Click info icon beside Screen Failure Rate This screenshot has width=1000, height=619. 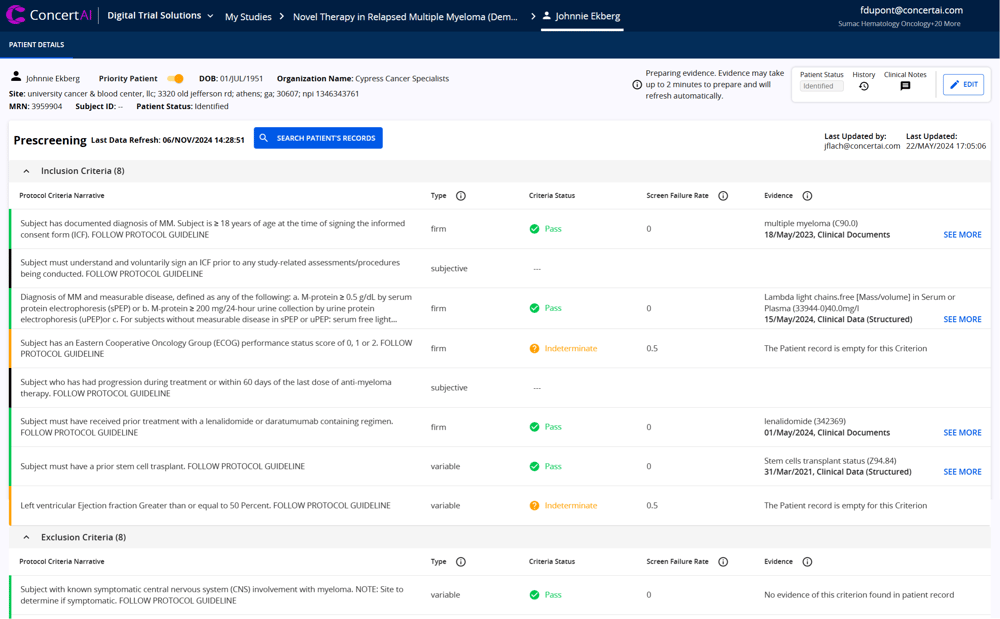pos(723,196)
